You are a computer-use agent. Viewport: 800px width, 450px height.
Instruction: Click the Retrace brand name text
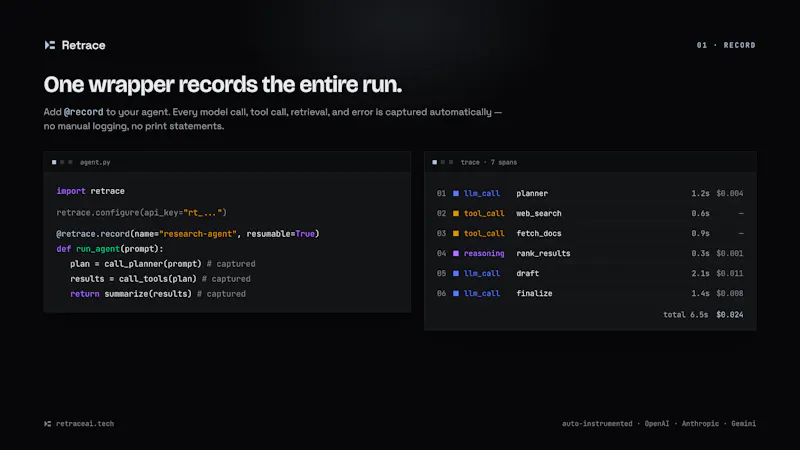coord(83,45)
